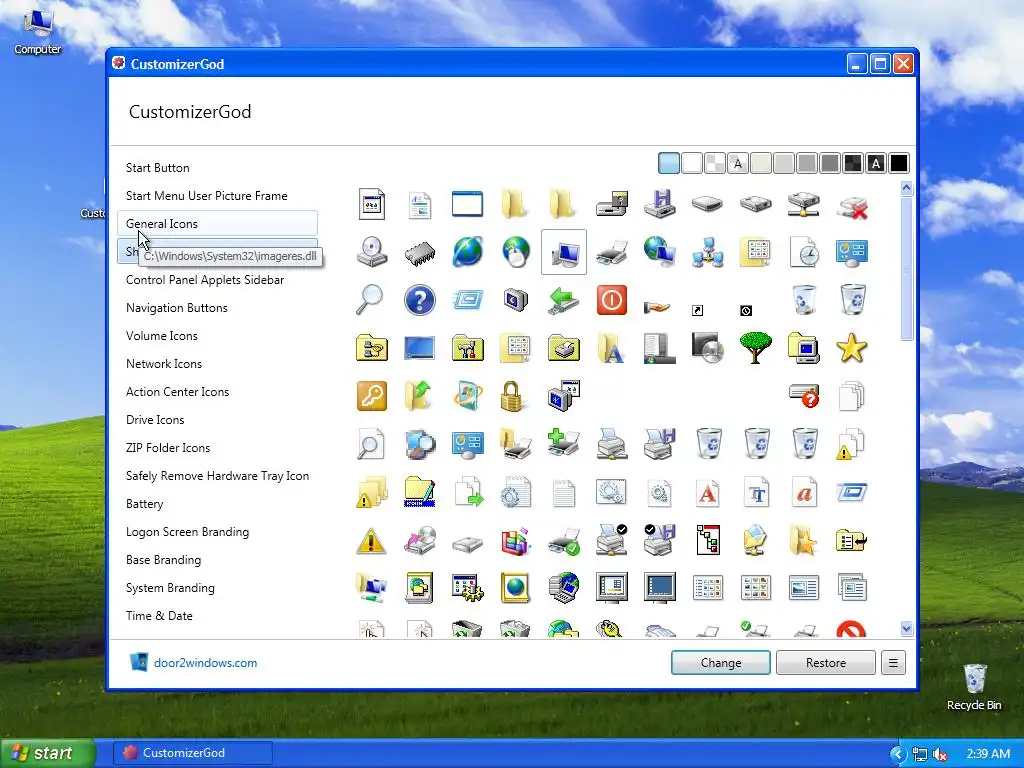This screenshot has width=1024, height=768.
Task: Open the Network Icons category
Action: tap(164, 364)
